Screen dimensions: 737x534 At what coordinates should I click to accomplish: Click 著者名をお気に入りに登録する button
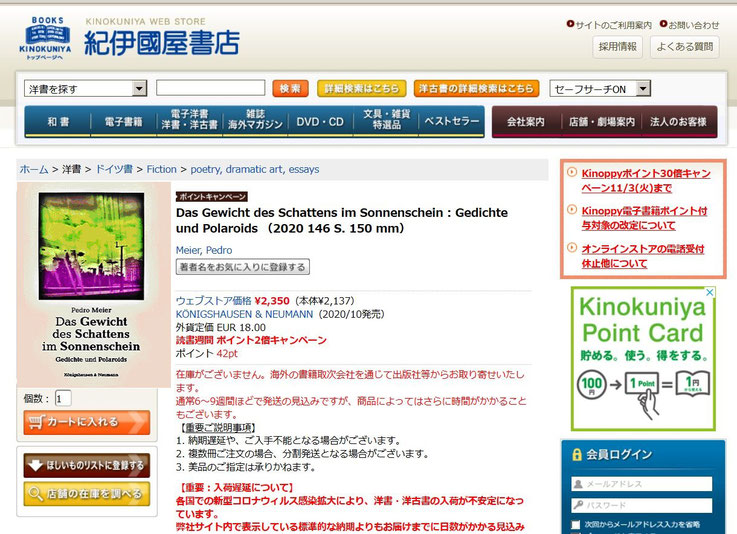243,267
